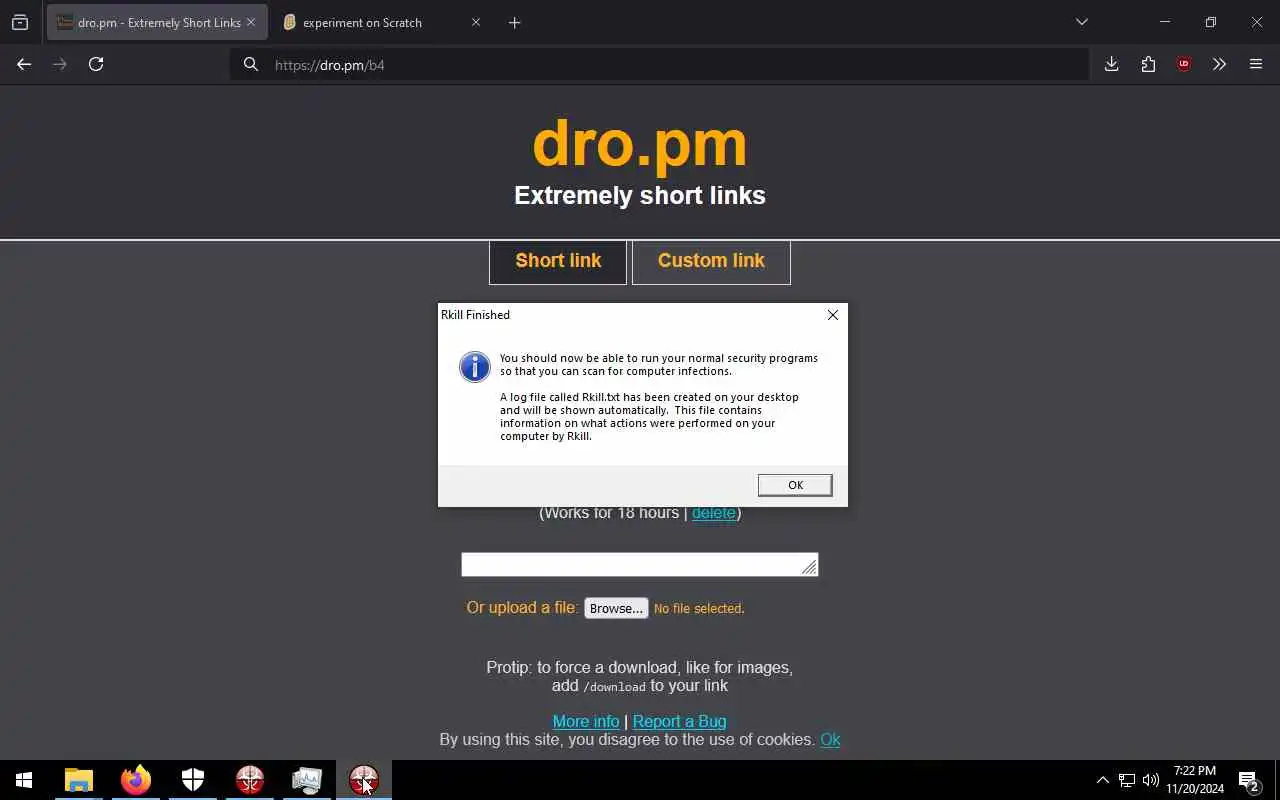Click the No file selected. label
This screenshot has height=800, width=1280.
point(699,608)
